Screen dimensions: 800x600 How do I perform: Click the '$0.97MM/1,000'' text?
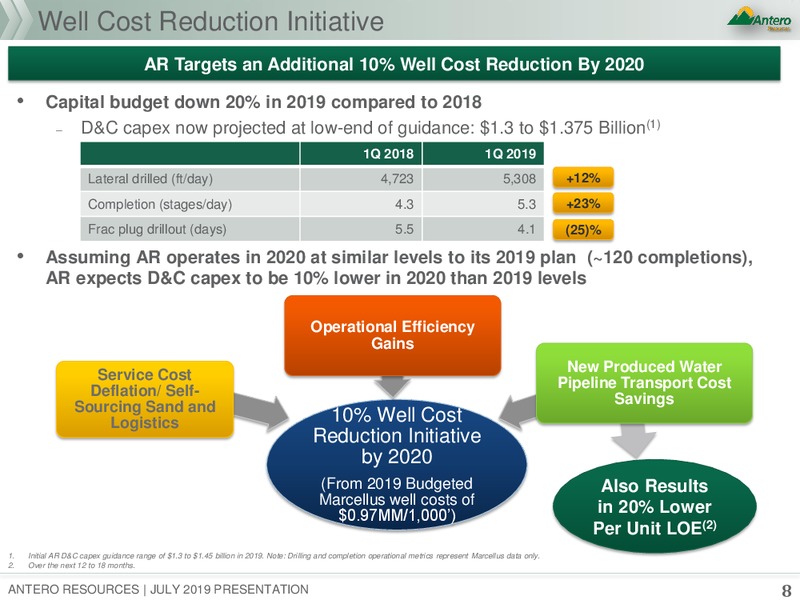397,515
